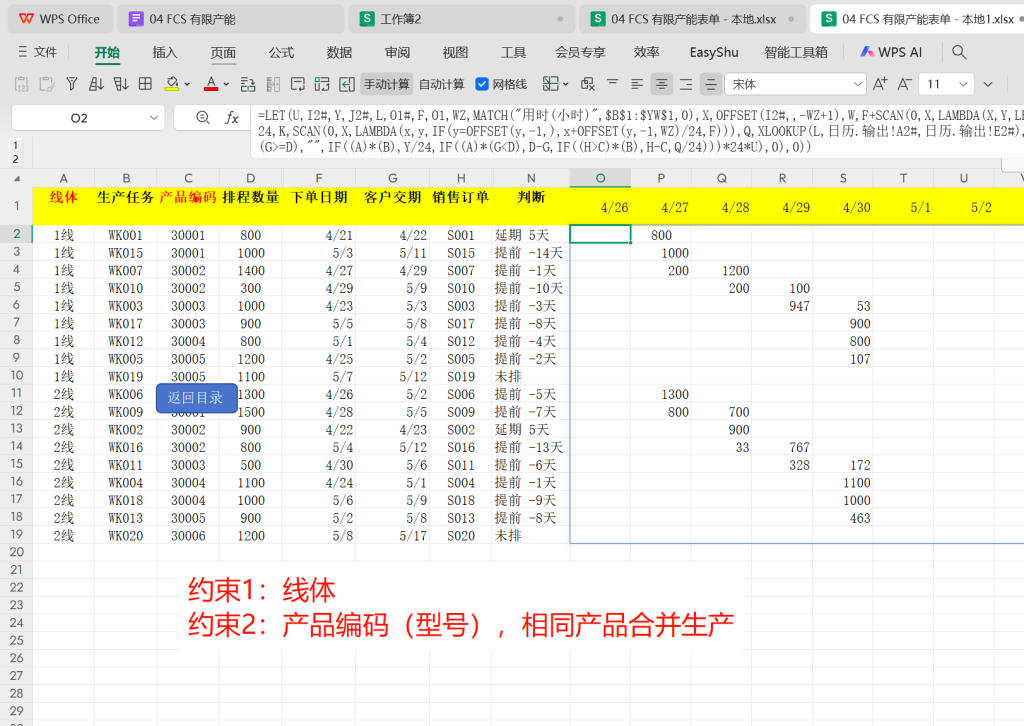
Task: Expand the toolbar overflow chevron
Action: point(988,84)
